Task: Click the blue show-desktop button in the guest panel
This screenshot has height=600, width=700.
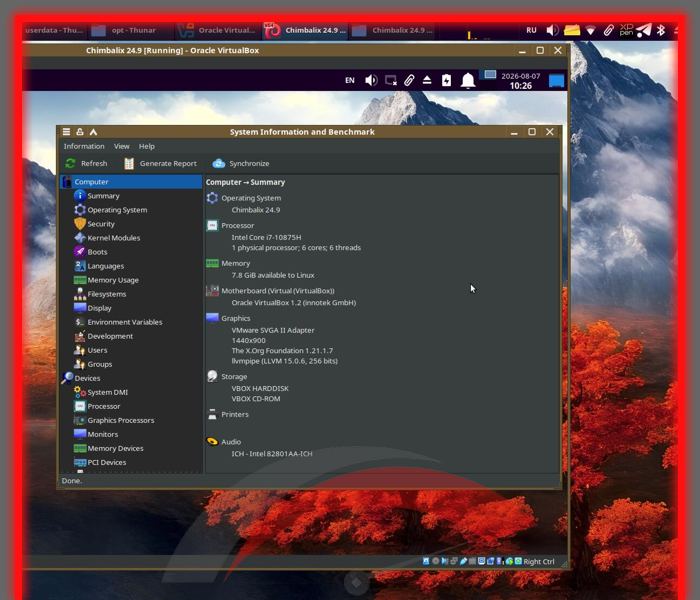Action: coord(556,81)
